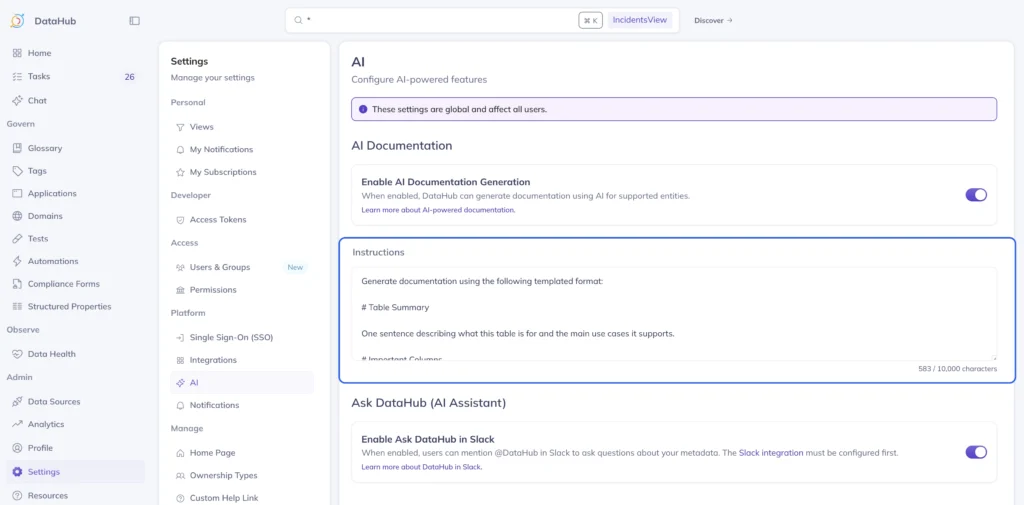Collapse the sidebar with the panel icon
The width and height of the screenshot is (1024, 505).
(135, 21)
